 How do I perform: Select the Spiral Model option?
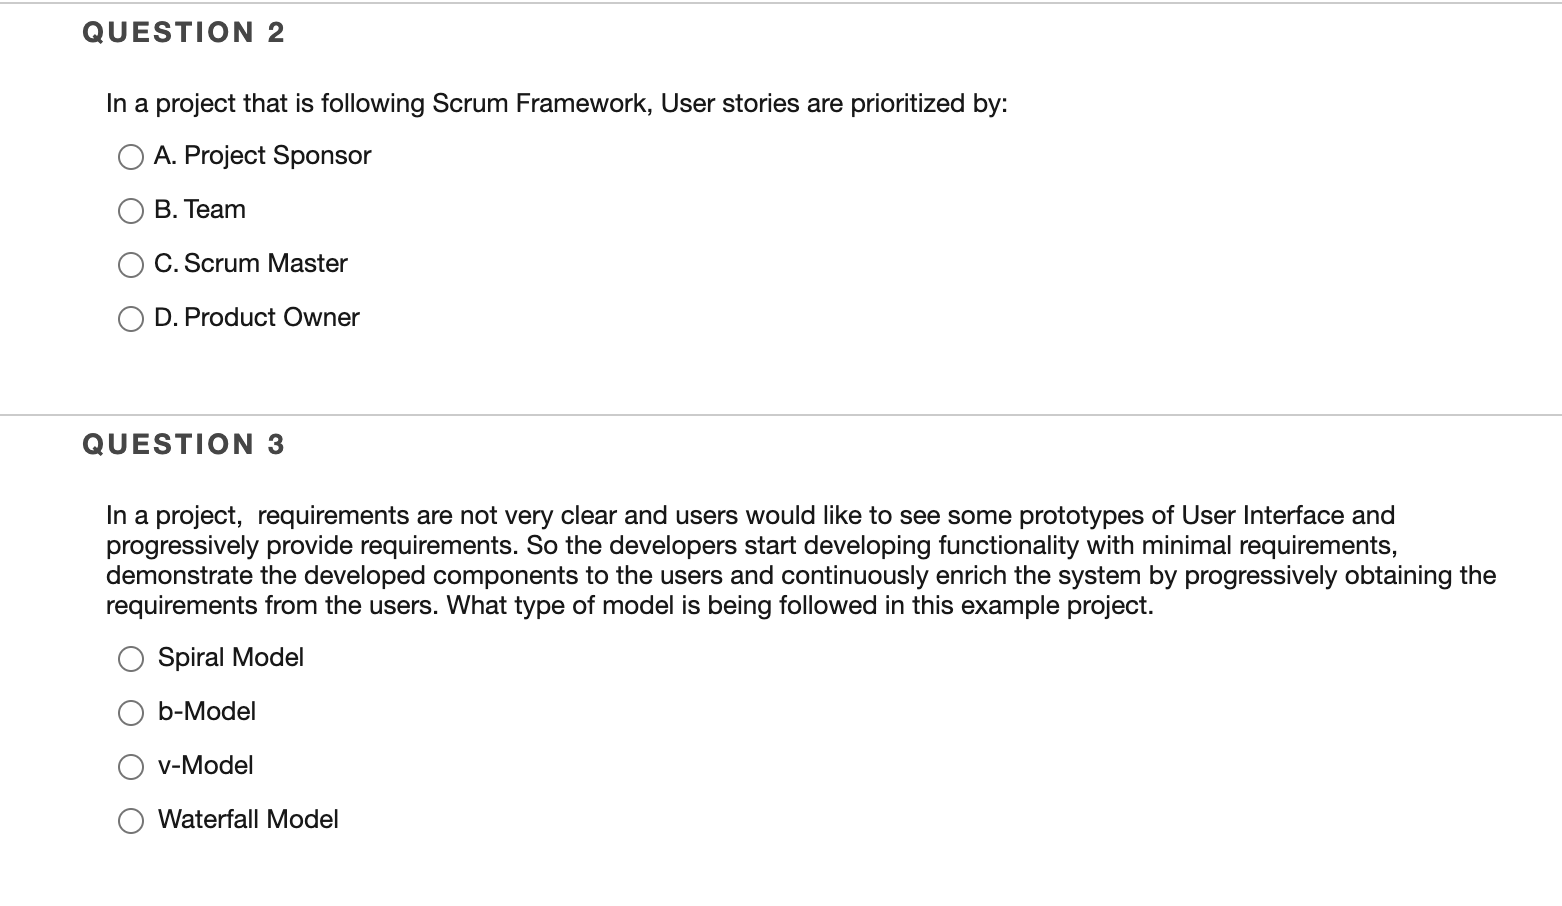130,658
